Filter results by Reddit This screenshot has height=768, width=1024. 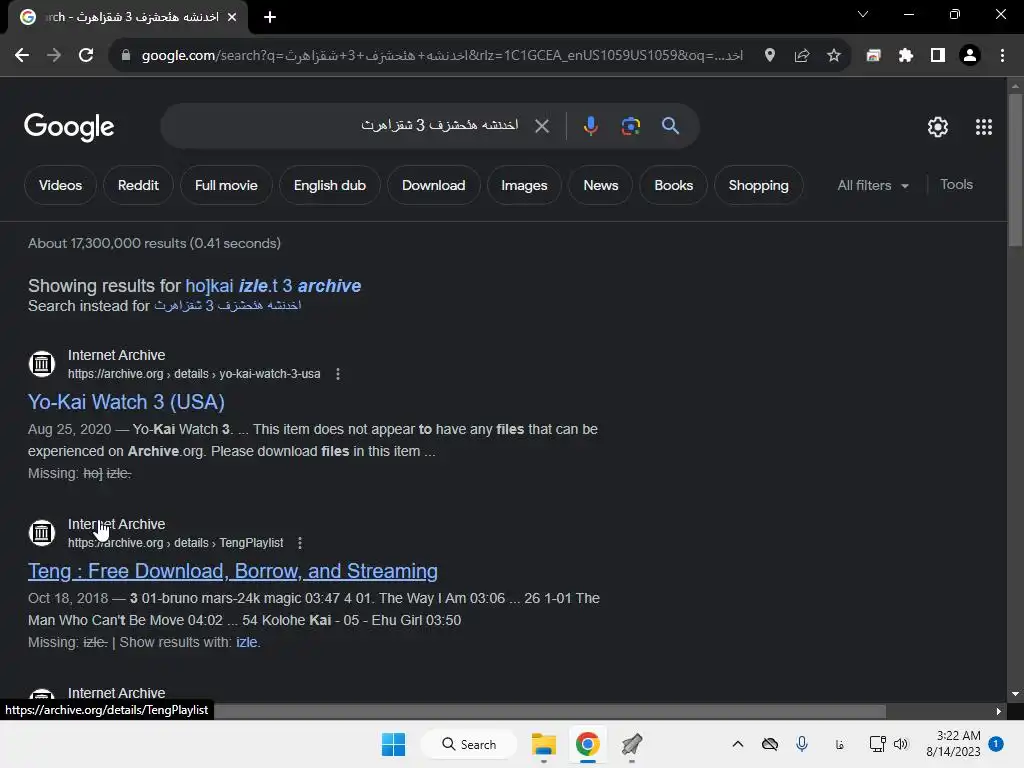138,185
